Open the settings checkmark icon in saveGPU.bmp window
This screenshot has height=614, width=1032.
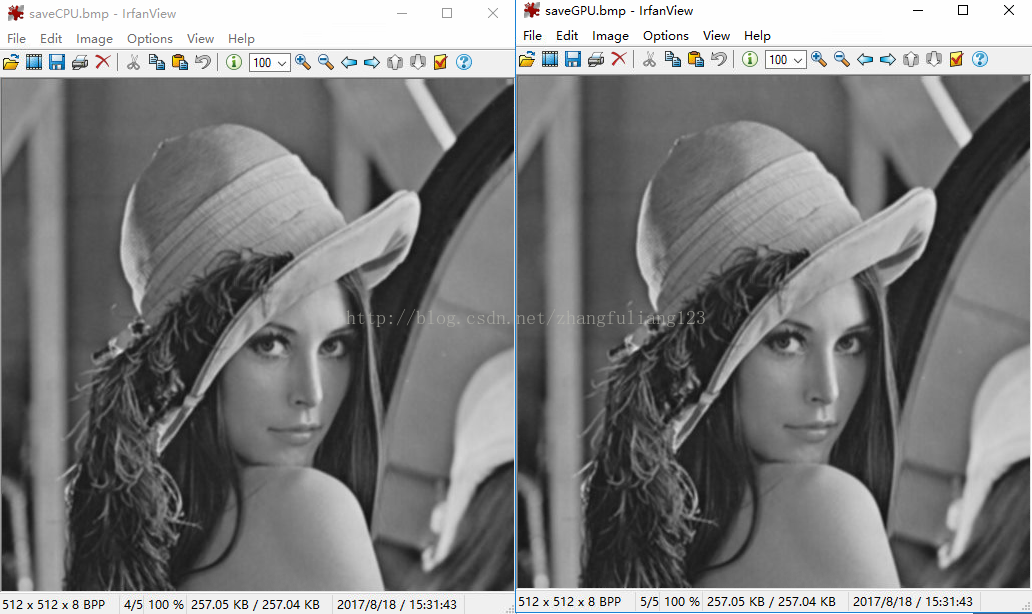pyautogui.click(x=956, y=59)
